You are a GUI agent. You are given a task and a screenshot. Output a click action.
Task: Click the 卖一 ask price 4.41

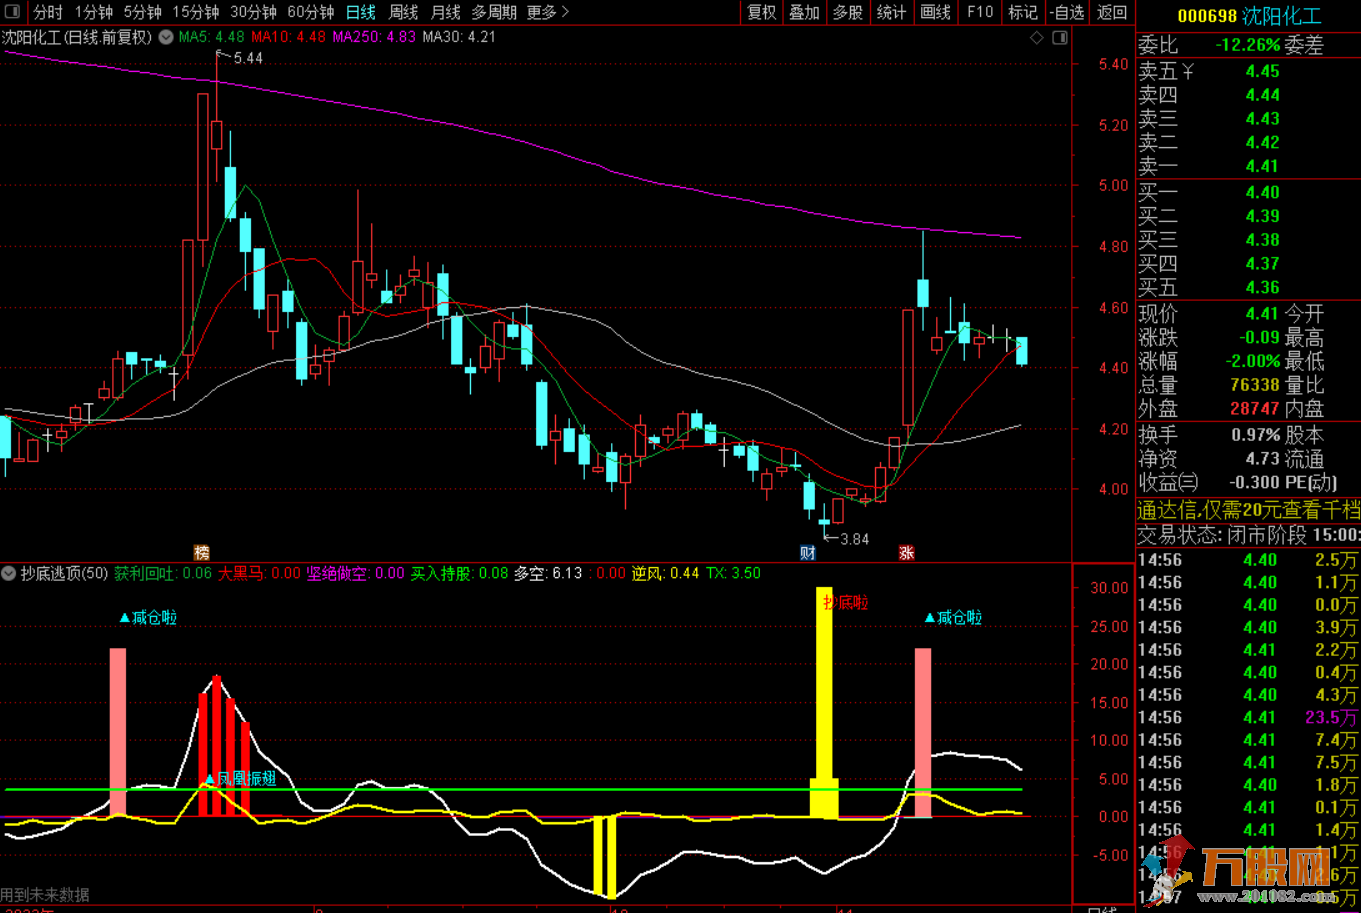[1262, 166]
